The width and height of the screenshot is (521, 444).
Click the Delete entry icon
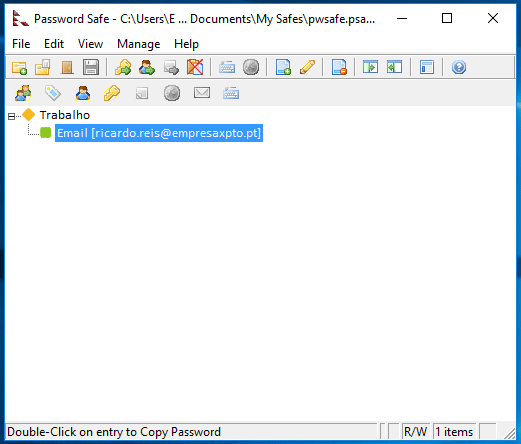[339, 67]
